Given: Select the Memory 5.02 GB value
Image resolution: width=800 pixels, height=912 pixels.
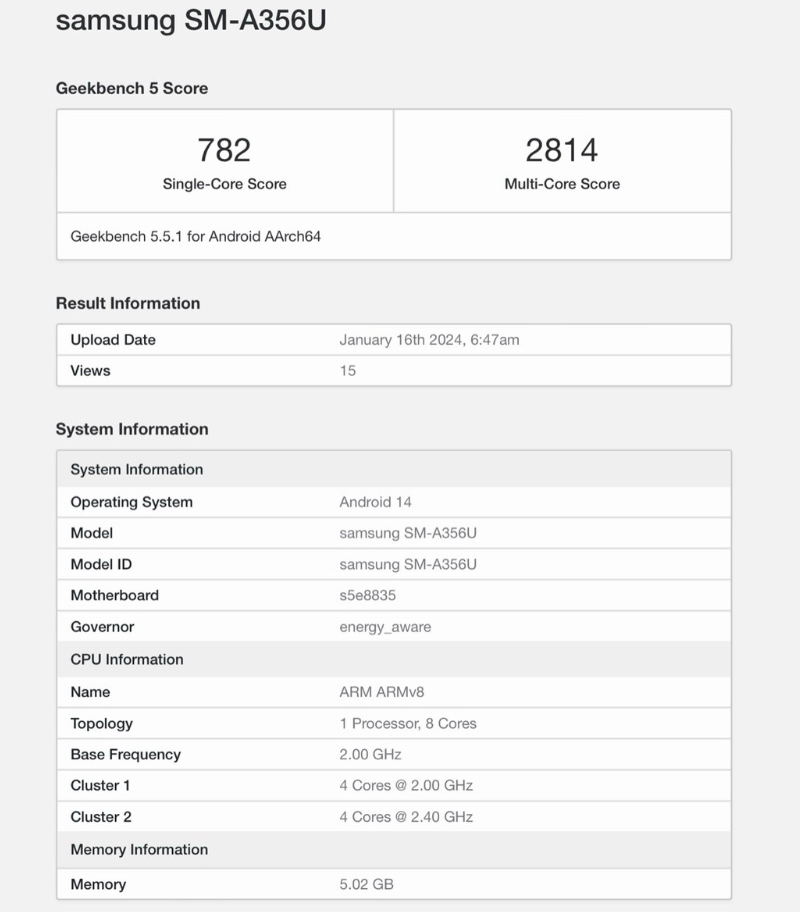Looking at the screenshot, I should click(367, 884).
